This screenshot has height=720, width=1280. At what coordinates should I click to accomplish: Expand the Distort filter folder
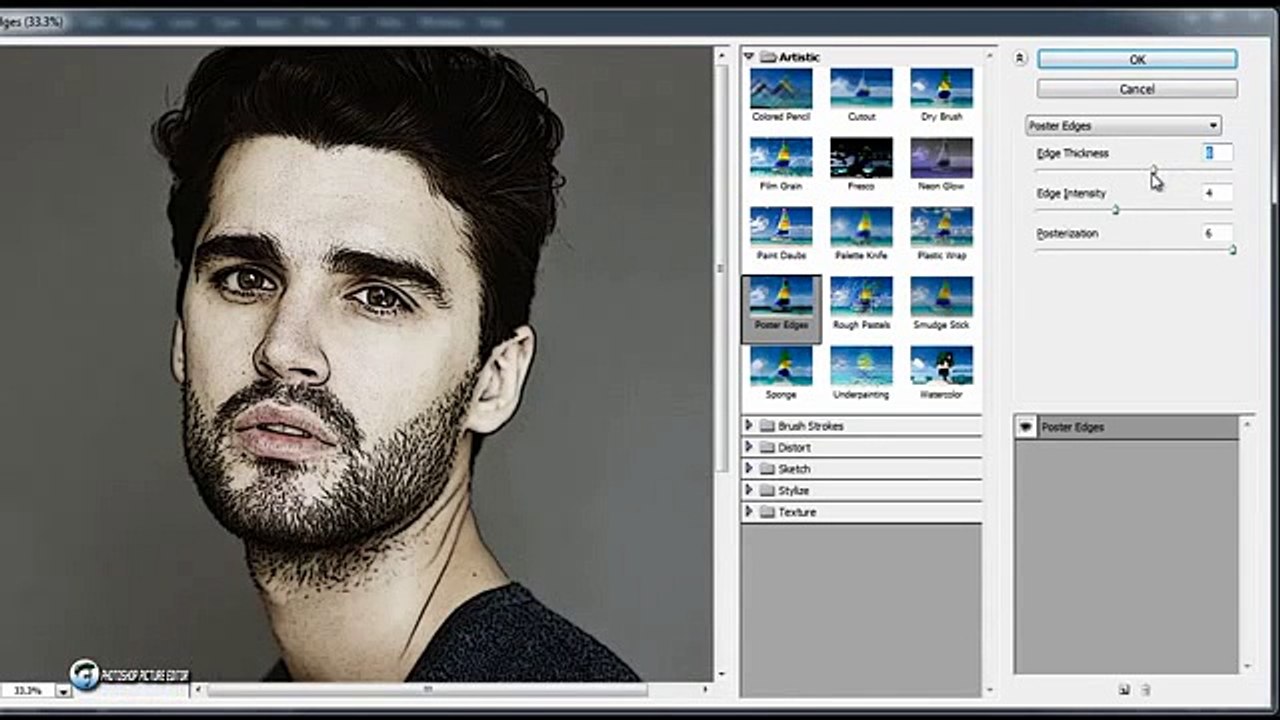[x=749, y=447]
